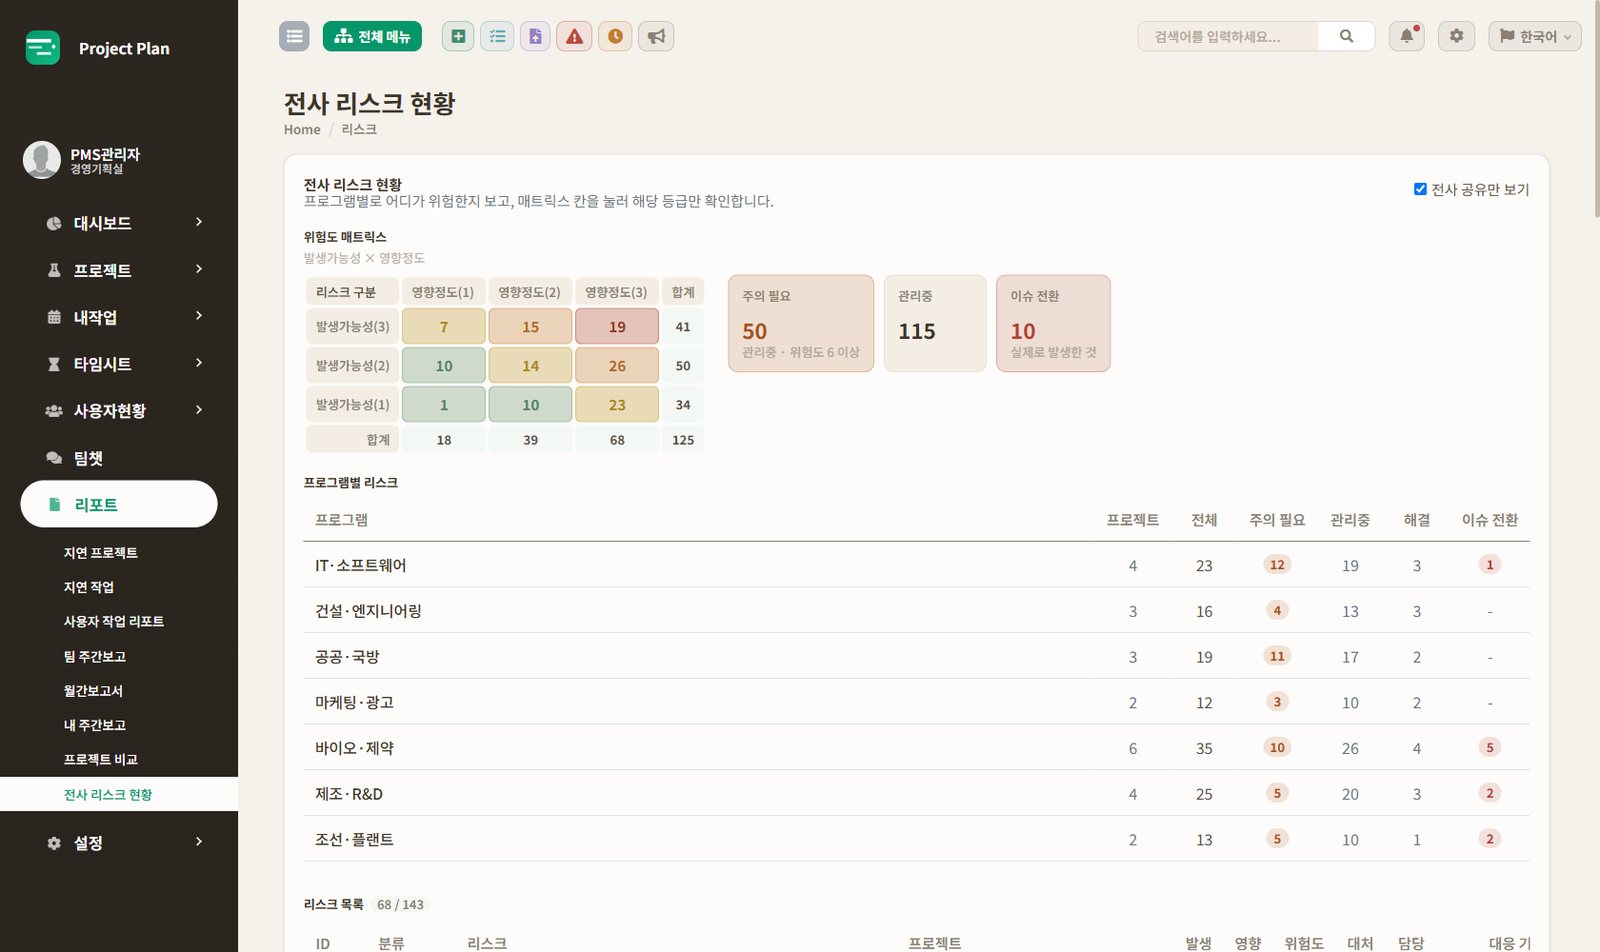The width and height of the screenshot is (1600, 952).
Task: Open the 팀 주간보고 menu item
Action: [x=95, y=657]
